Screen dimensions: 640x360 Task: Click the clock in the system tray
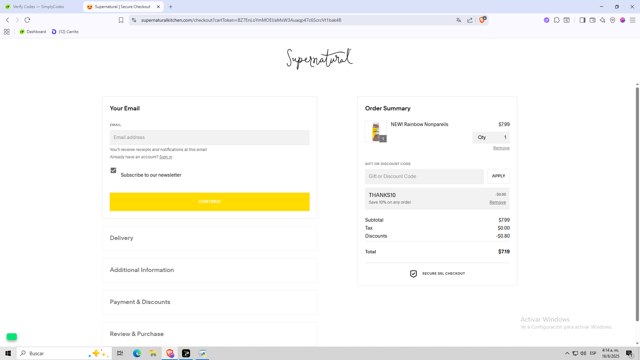click(x=610, y=353)
